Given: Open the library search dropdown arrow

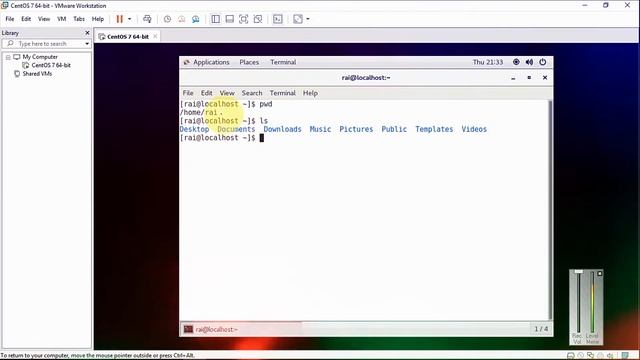Looking at the screenshot, I should coord(87,44).
